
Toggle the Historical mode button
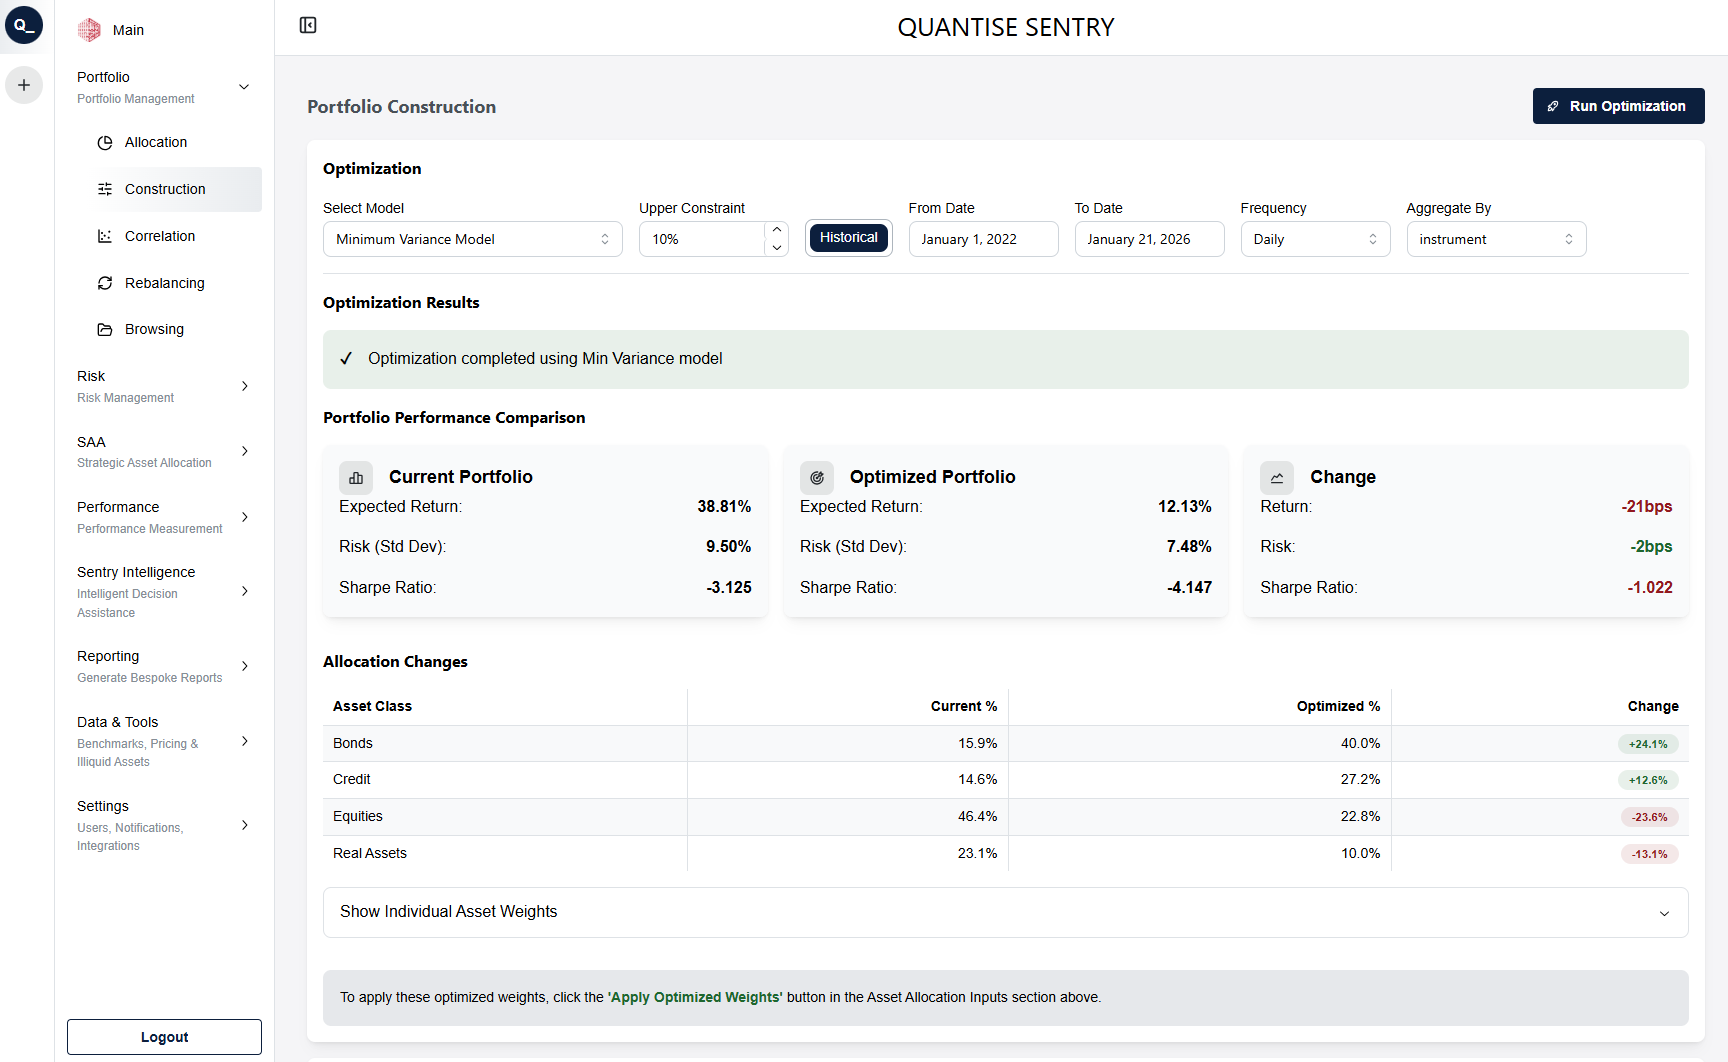[x=848, y=238]
